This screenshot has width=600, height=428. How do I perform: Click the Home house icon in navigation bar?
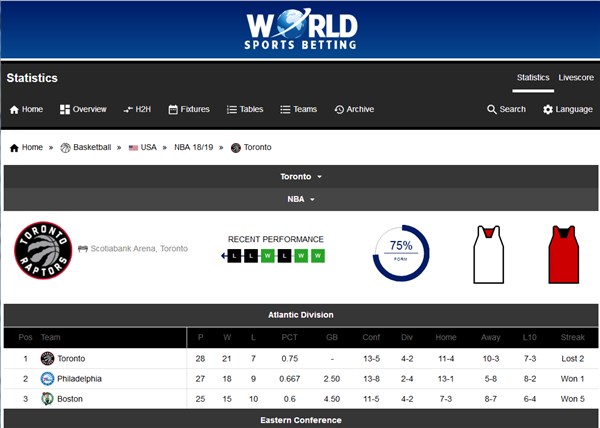14,110
